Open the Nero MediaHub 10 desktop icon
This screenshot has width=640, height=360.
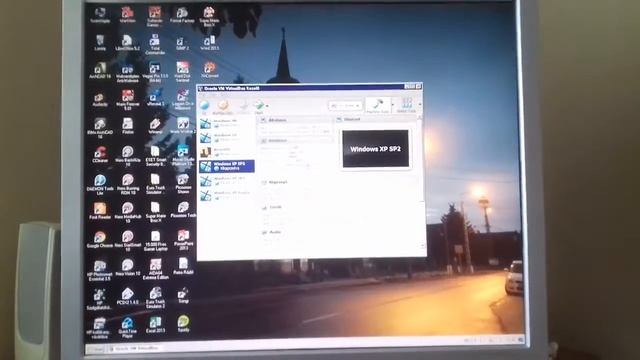128,213
